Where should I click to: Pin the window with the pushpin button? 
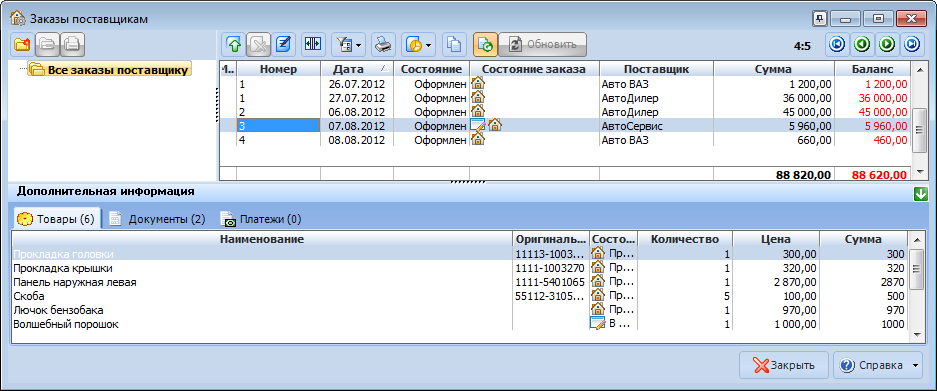tap(819, 19)
